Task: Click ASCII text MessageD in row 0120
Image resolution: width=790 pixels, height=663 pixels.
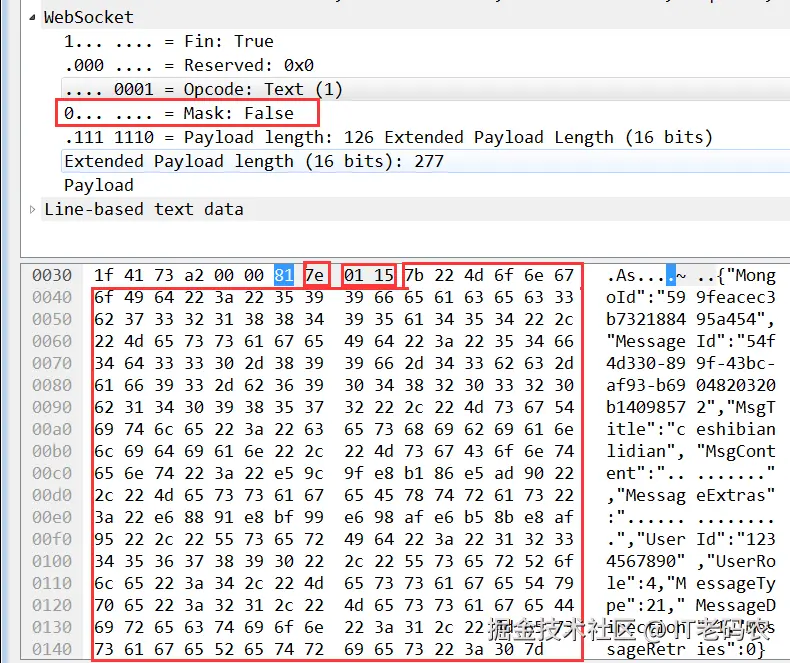Action: click(736, 606)
